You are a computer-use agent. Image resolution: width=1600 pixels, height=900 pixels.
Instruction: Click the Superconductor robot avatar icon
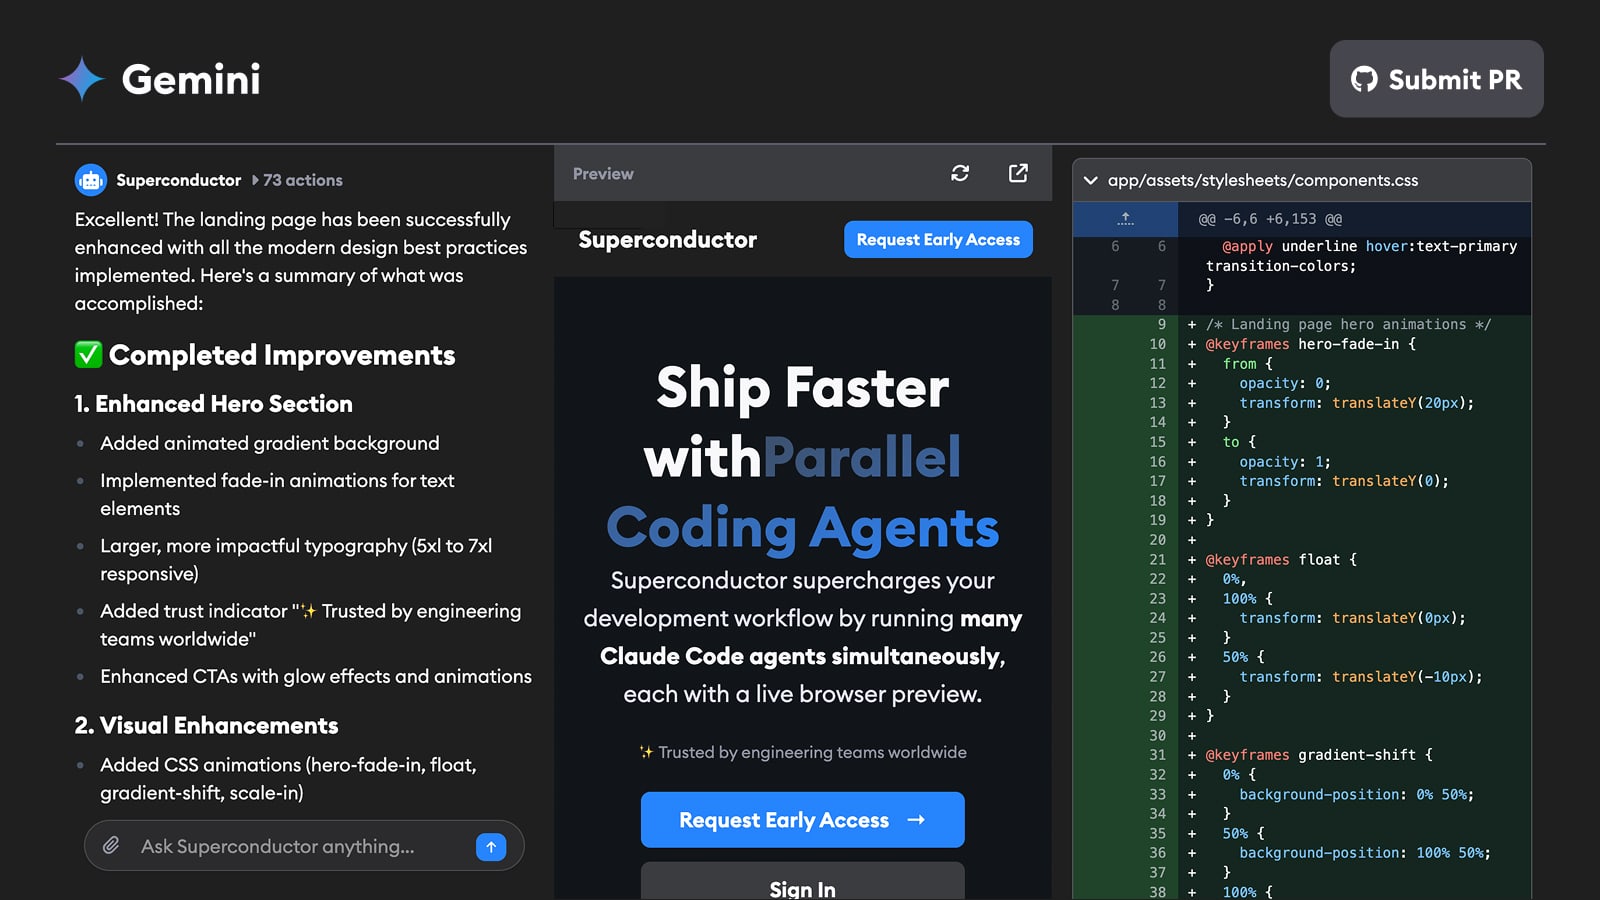tap(91, 180)
